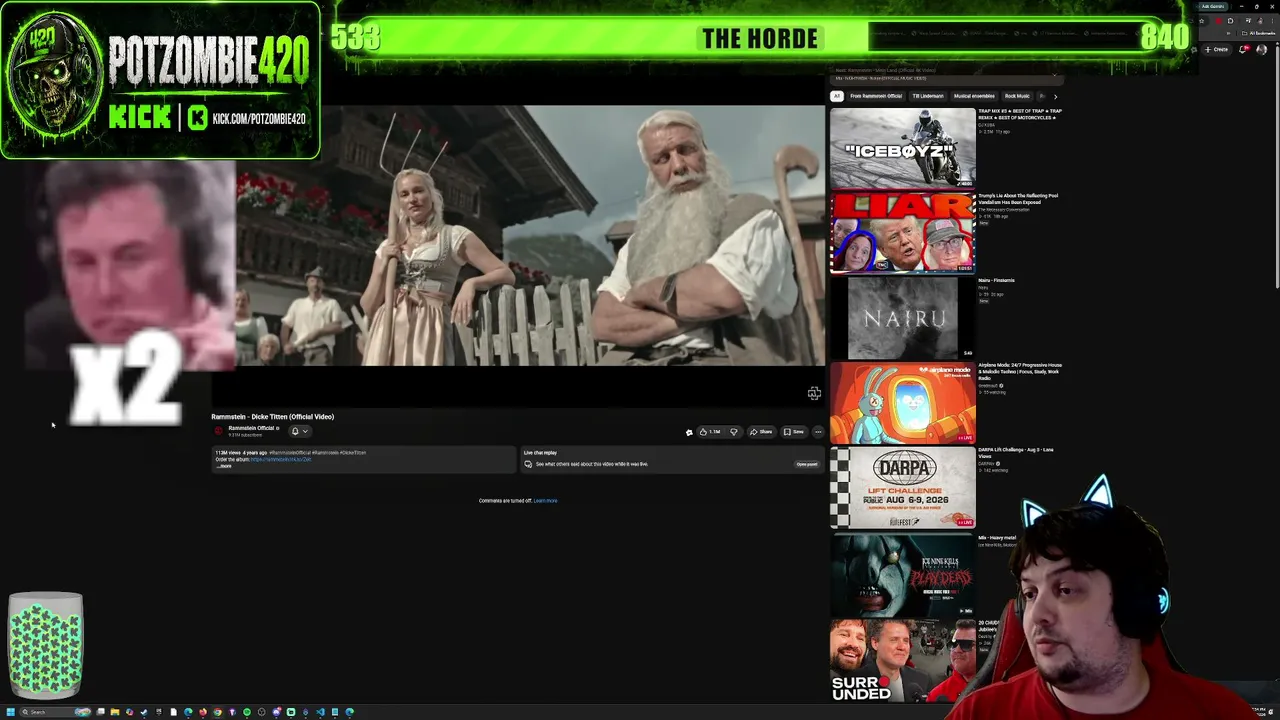Viewport: 1280px width, 720px height.
Task: Click the gear icon beside like button
Action: pyautogui.click(x=688, y=432)
